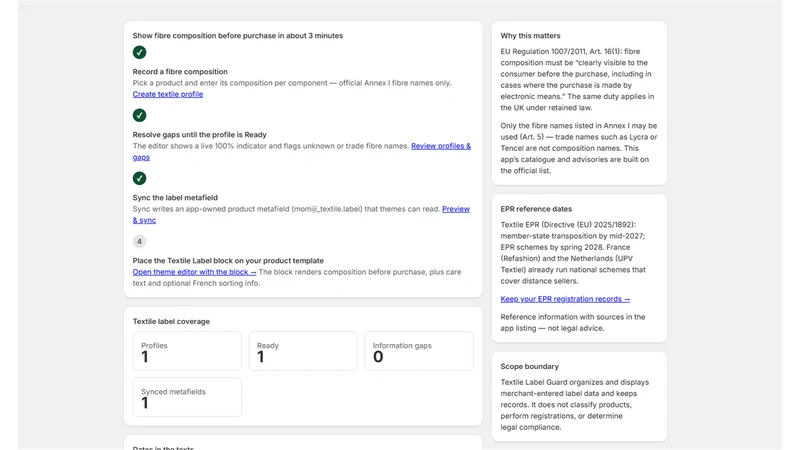Select the Ready count card
This screenshot has height=450, width=800.
303,351
